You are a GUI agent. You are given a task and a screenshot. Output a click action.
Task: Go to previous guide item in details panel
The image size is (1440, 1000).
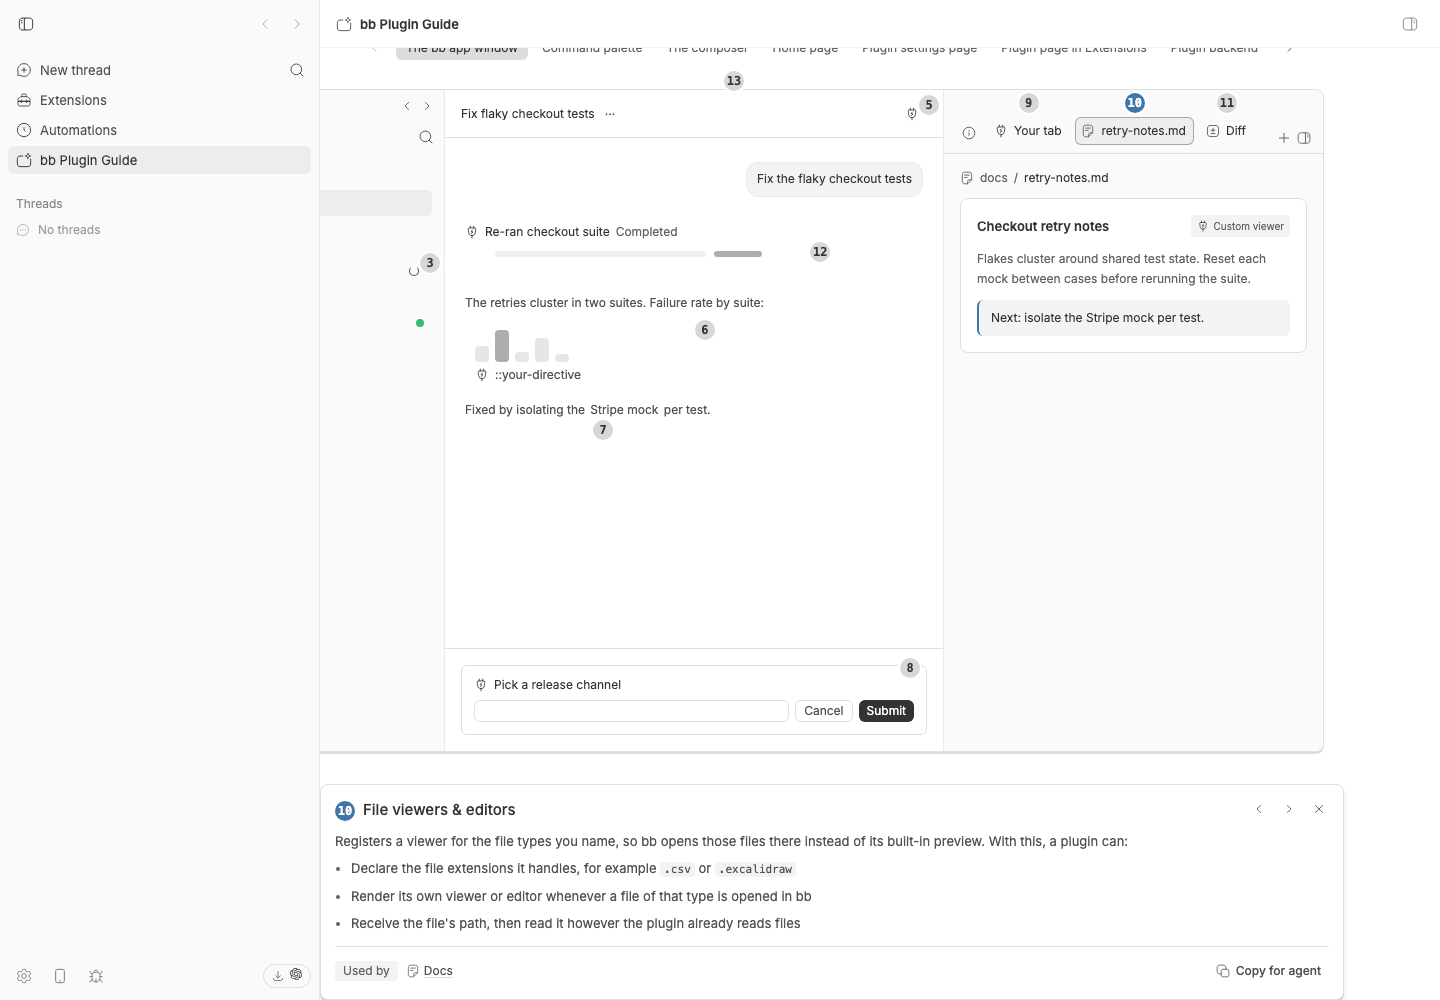click(x=1259, y=809)
